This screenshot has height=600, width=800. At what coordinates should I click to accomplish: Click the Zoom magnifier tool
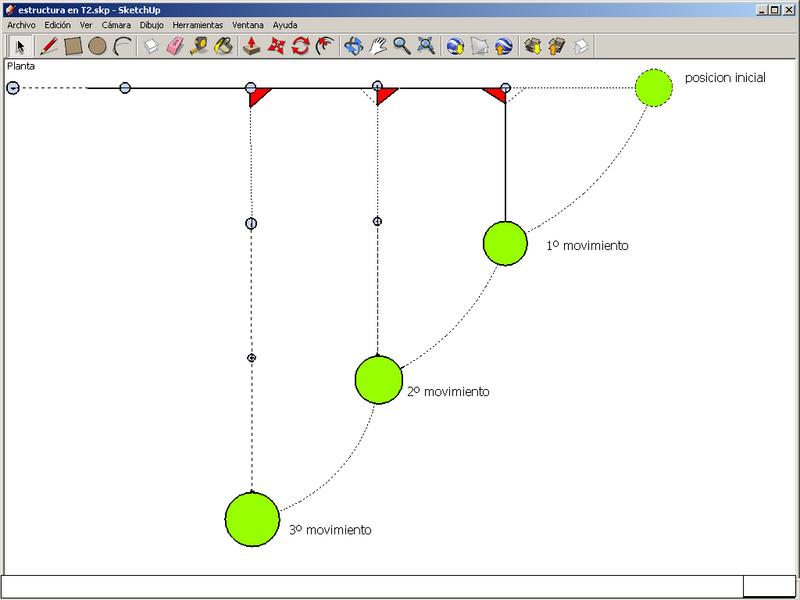click(x=402, y=46)
